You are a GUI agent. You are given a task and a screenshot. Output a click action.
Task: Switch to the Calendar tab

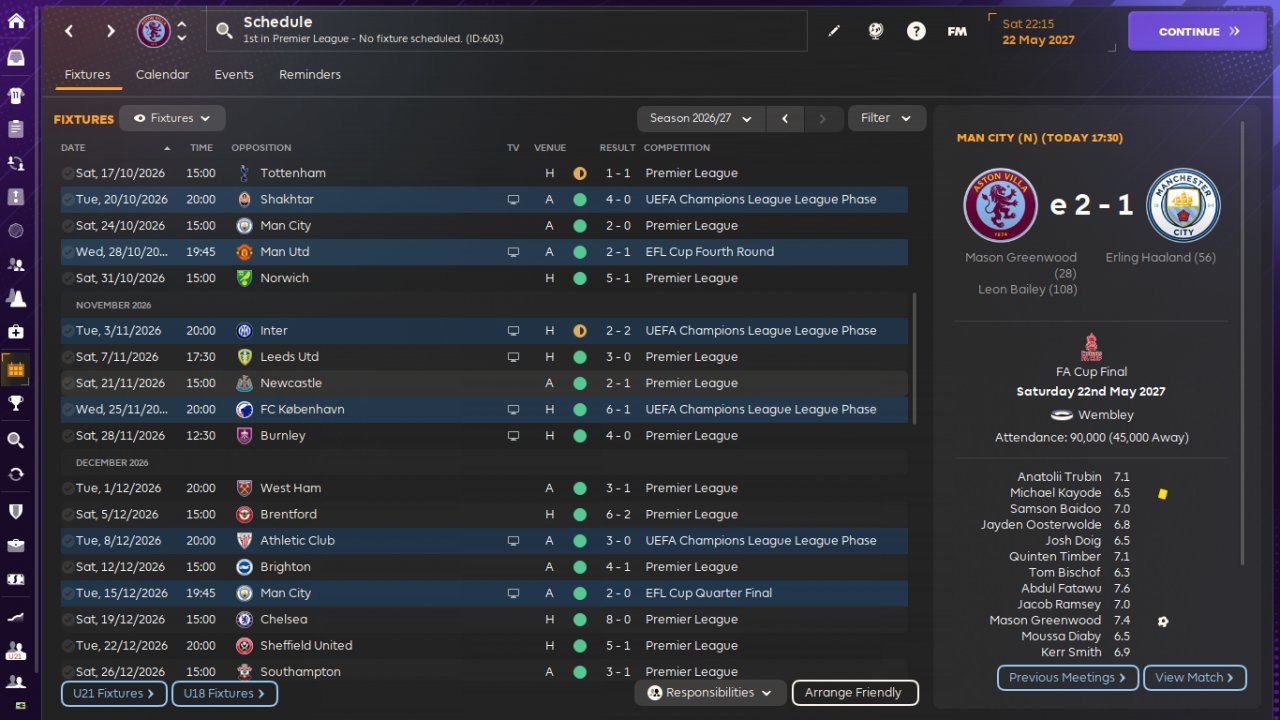tap(162, 75)
